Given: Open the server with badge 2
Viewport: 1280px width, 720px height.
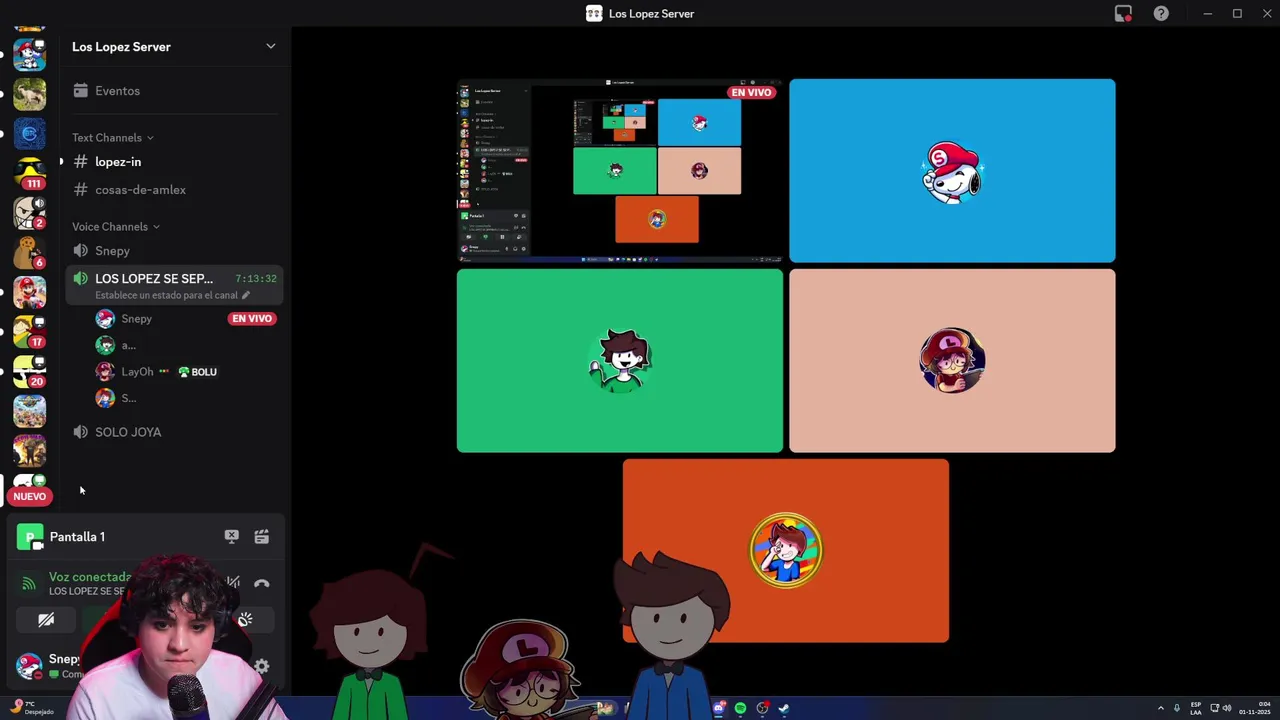Looking at the screenshot, I should [x=29, y=212].
